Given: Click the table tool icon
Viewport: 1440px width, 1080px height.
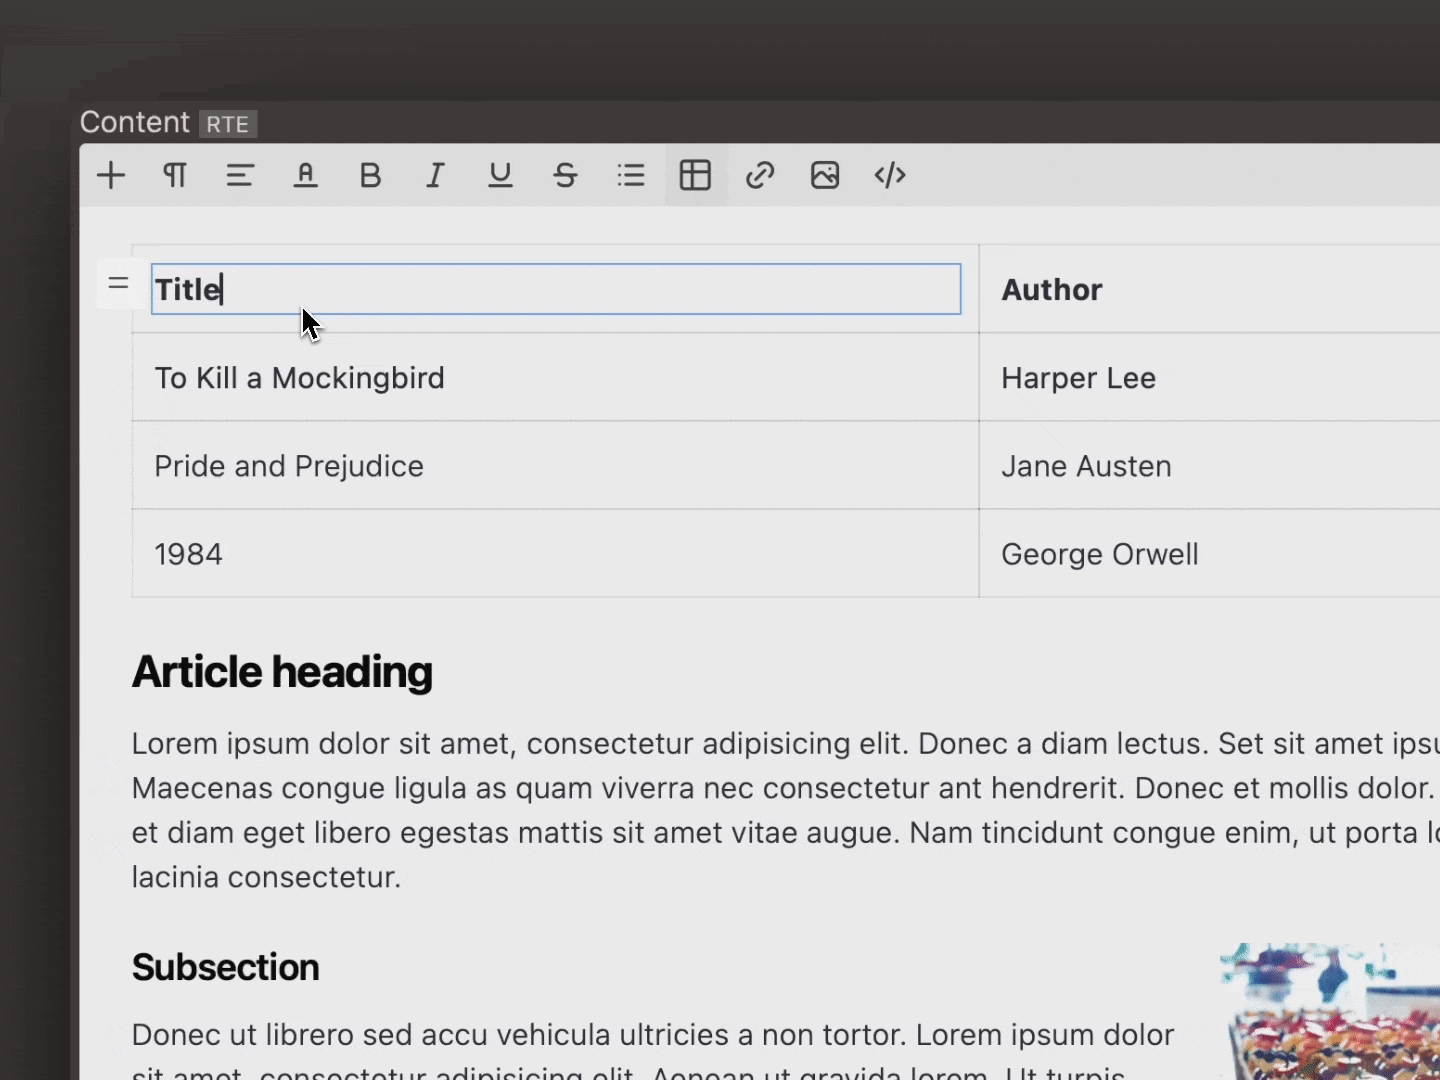Looking at the screenshot, I should coord(695,176).
